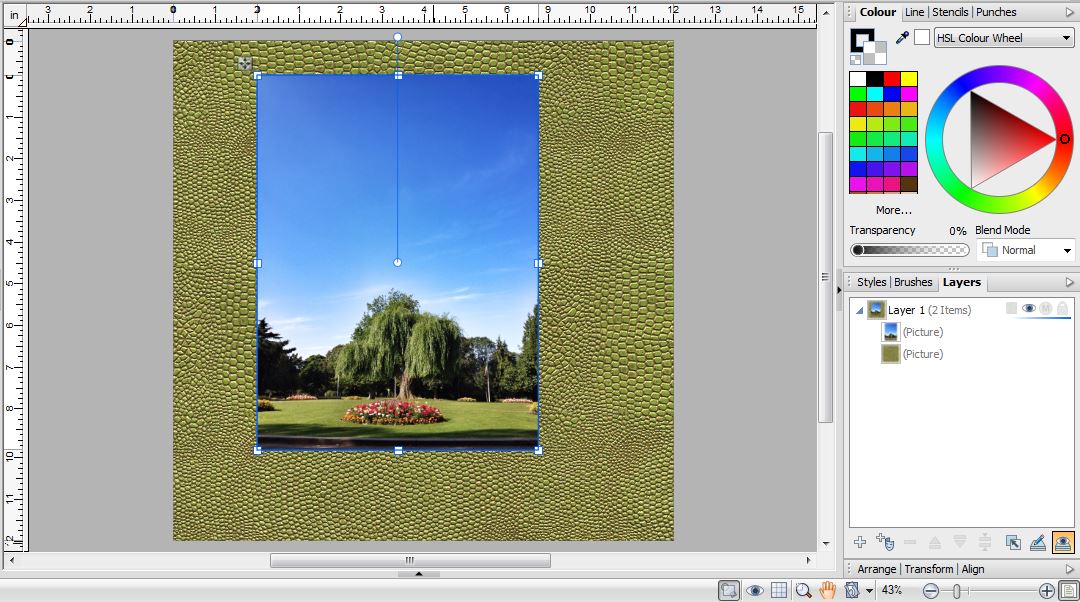1080x602 pixels.
Task: Pick the colour eyedropper tool
Action: point(902,38)
